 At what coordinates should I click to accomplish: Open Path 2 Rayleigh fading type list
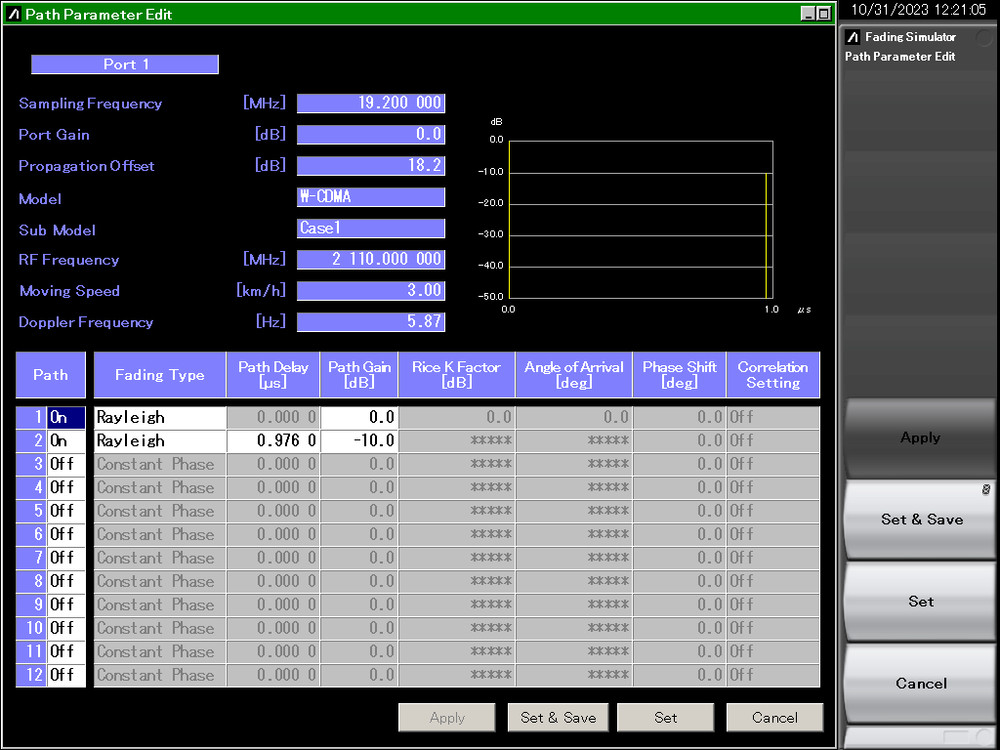point(160,441)
